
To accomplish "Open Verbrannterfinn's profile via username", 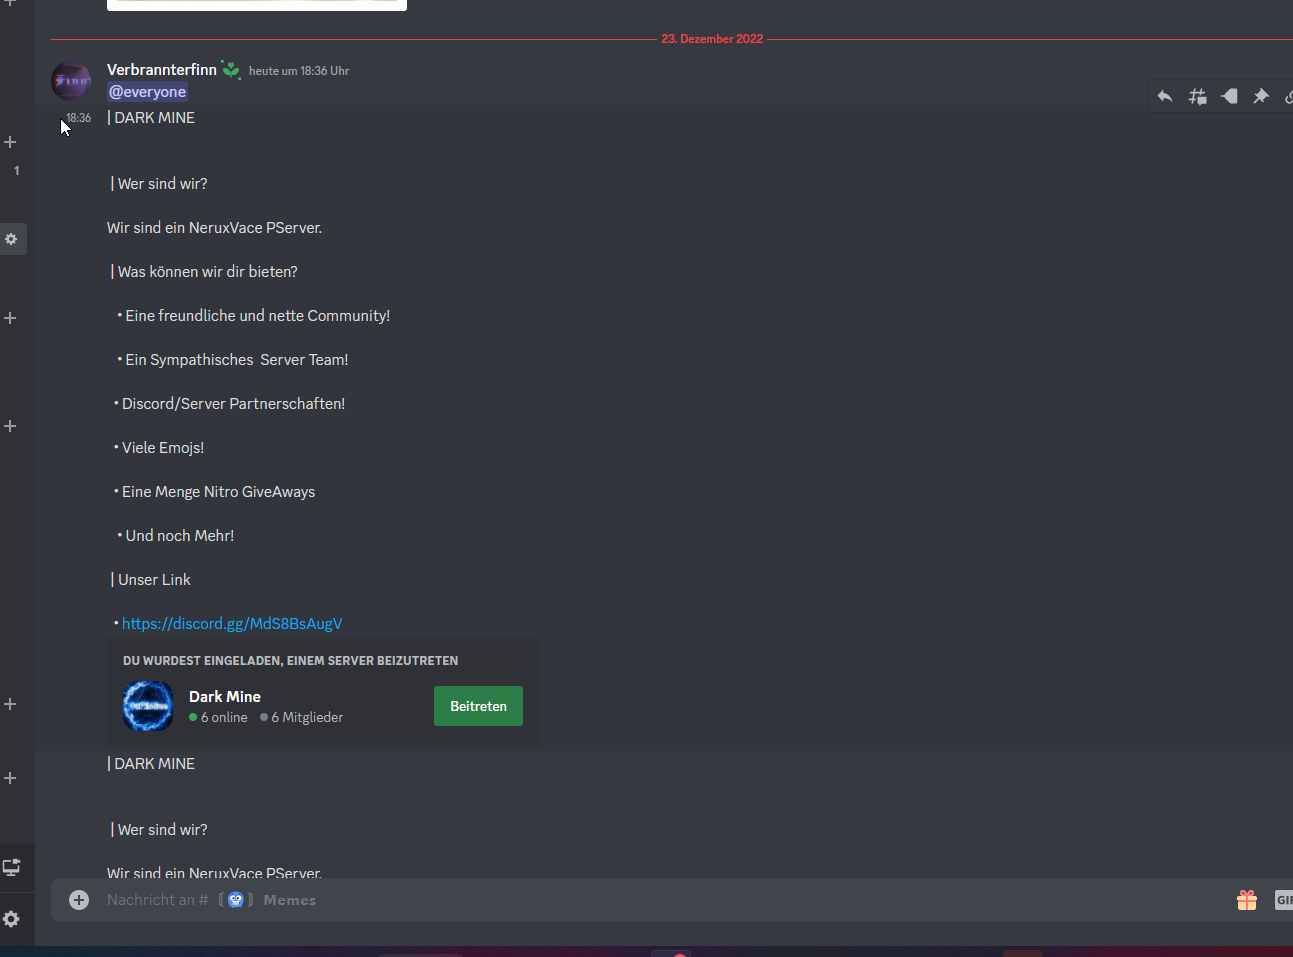I will [162, 69].
